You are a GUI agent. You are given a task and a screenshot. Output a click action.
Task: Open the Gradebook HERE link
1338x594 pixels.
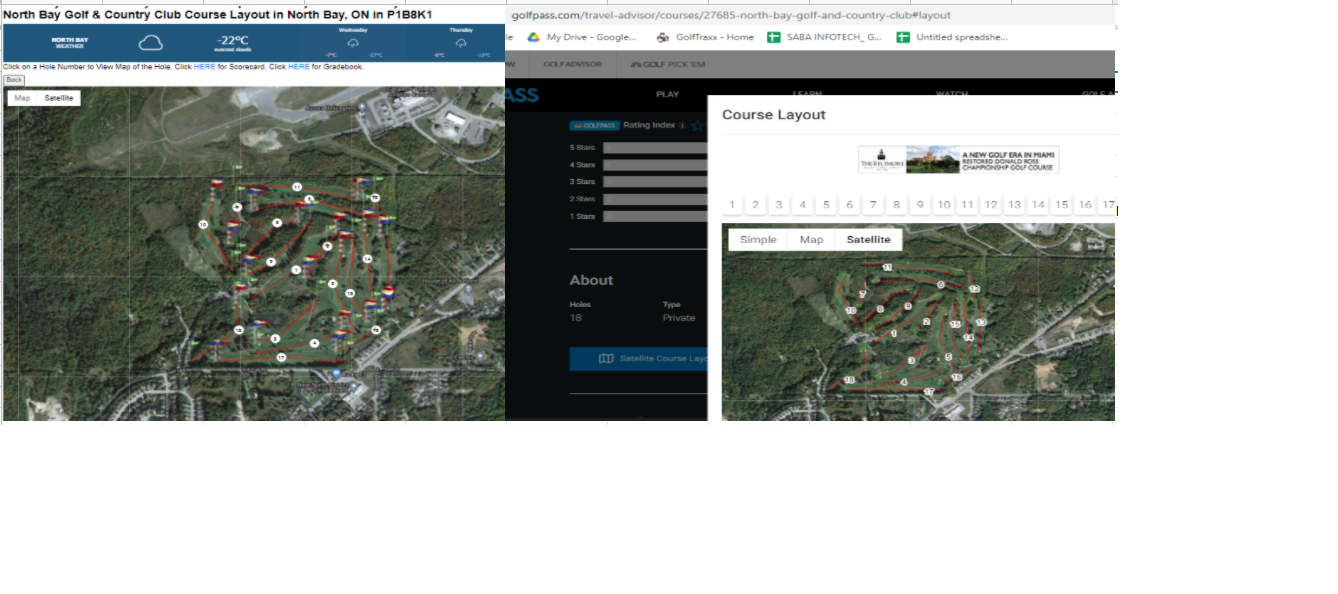coord(299,67)
